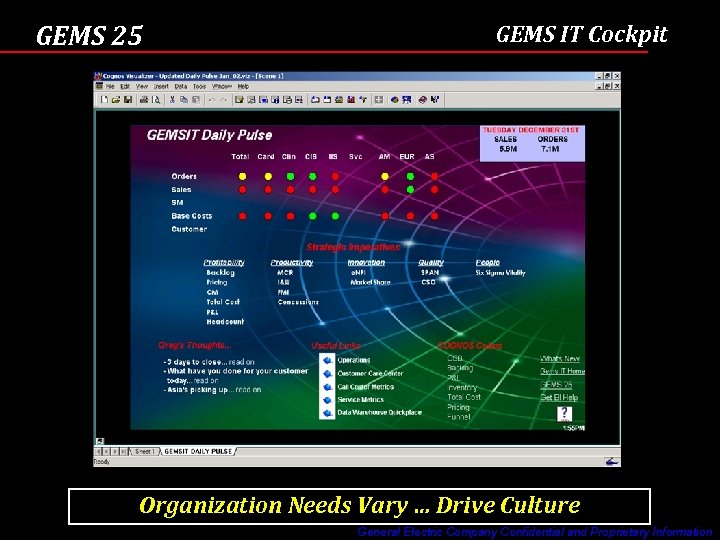Click the Copy toolbar icon
Screen dimensions: 720x540
click(184, 100)
